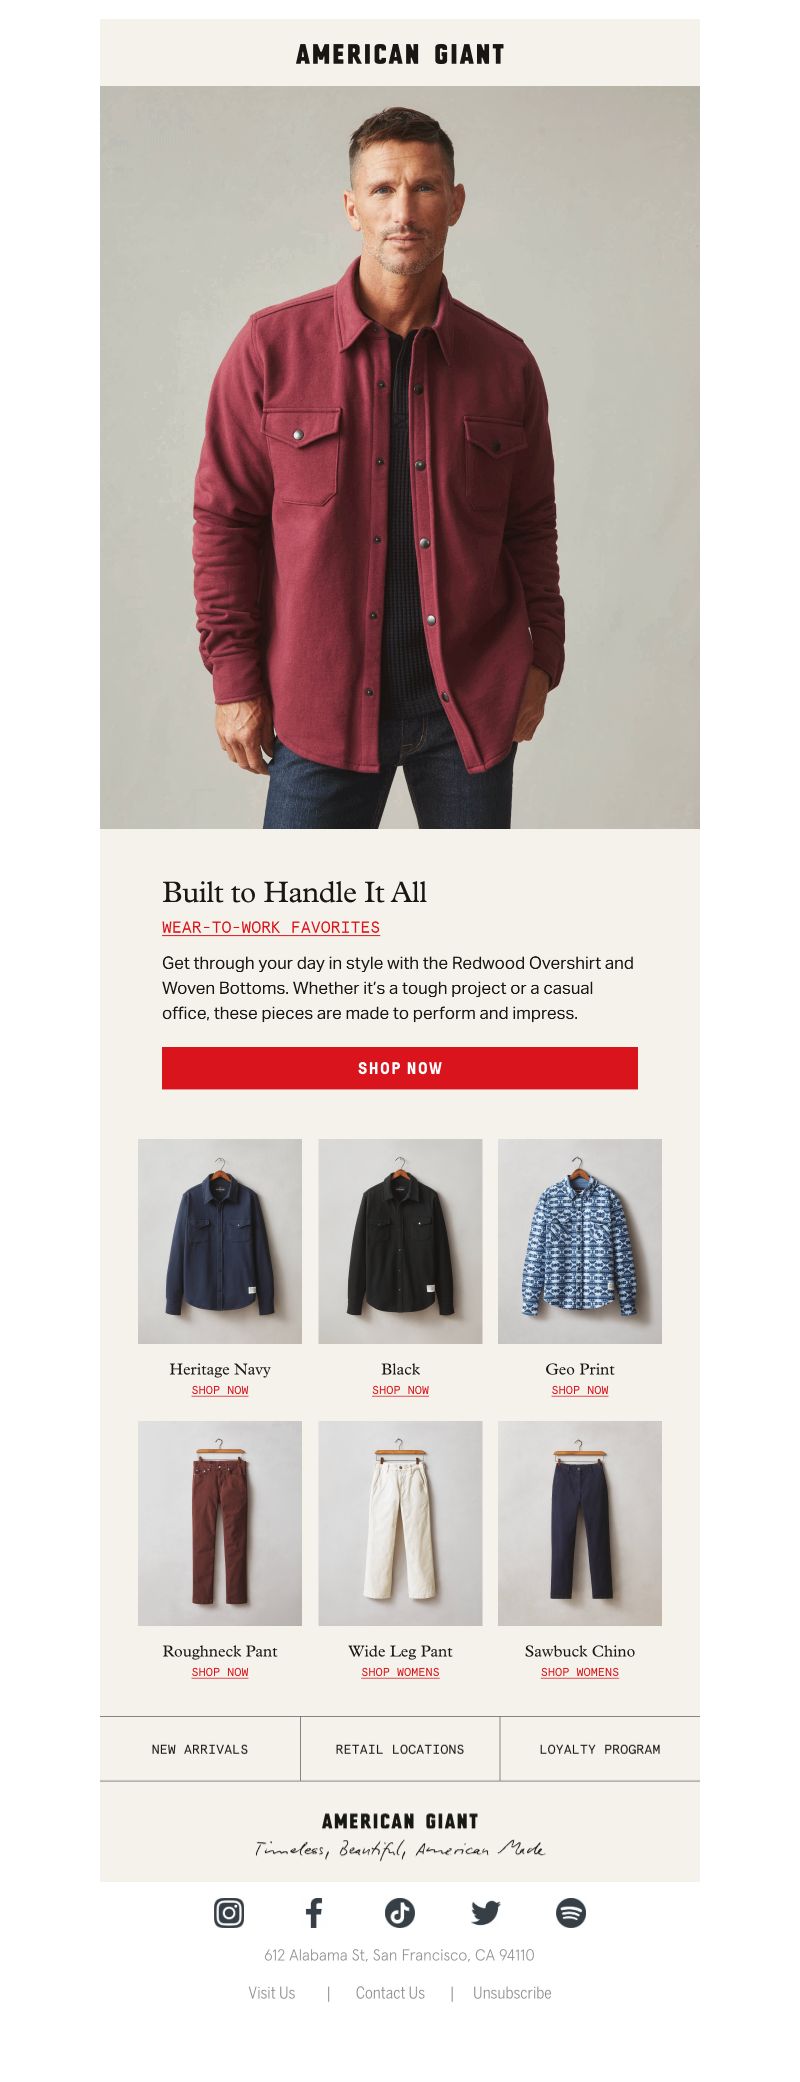
Task: Open the WEAR-TO-WORK FAVORITES link
Action: (271, 927)
